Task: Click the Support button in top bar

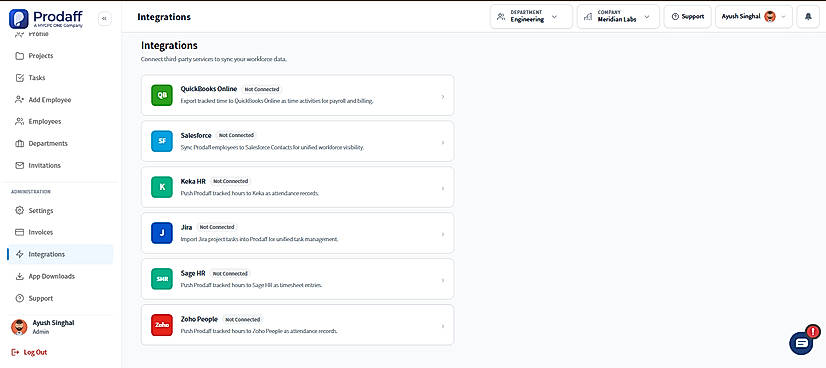Action: (x=688, y=17)
